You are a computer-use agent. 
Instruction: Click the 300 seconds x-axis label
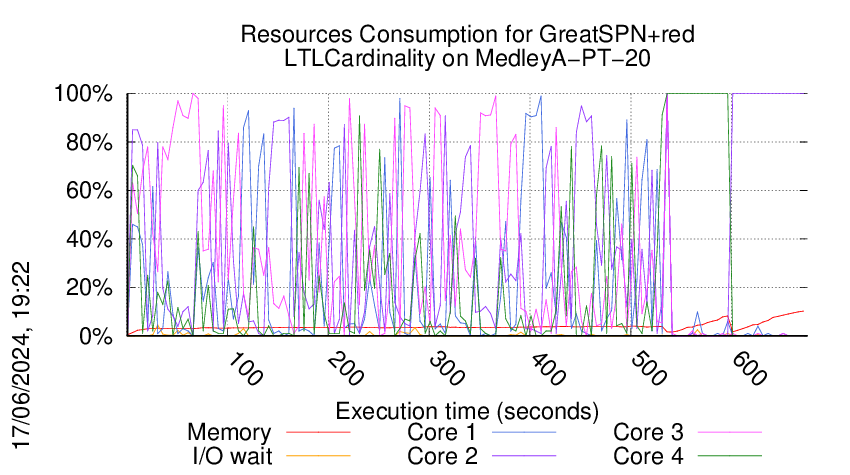click(446, 369)
